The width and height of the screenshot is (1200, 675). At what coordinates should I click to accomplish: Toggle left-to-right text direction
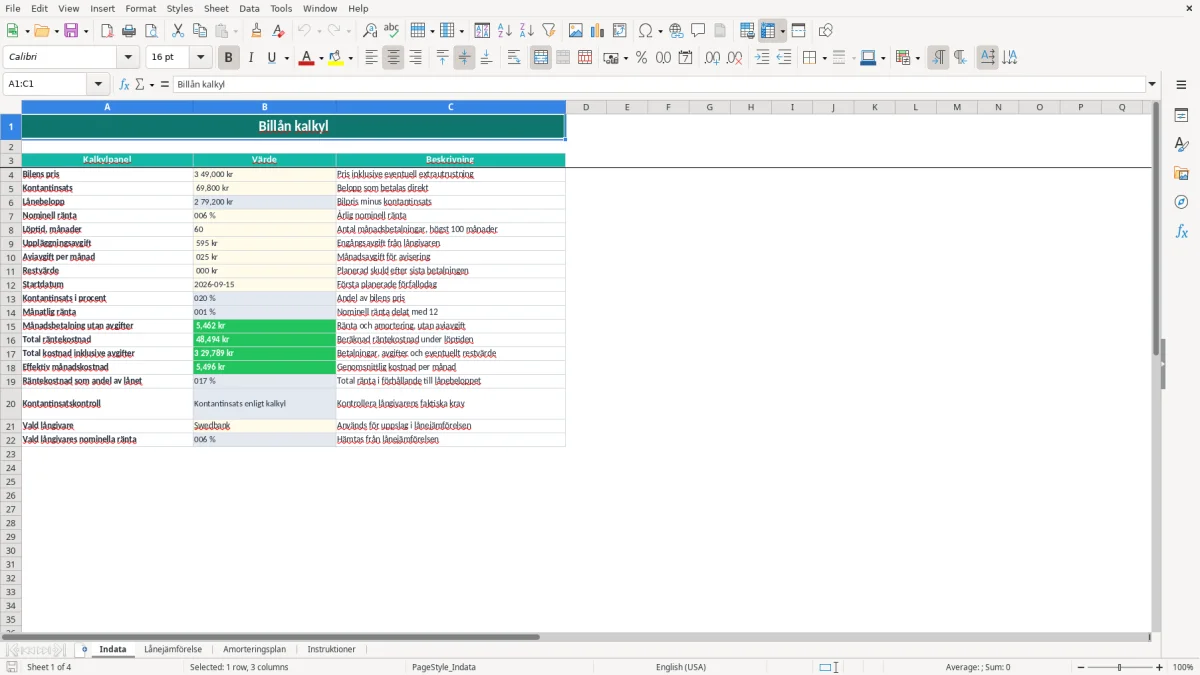pyautogui.click(x=938, y=58)
